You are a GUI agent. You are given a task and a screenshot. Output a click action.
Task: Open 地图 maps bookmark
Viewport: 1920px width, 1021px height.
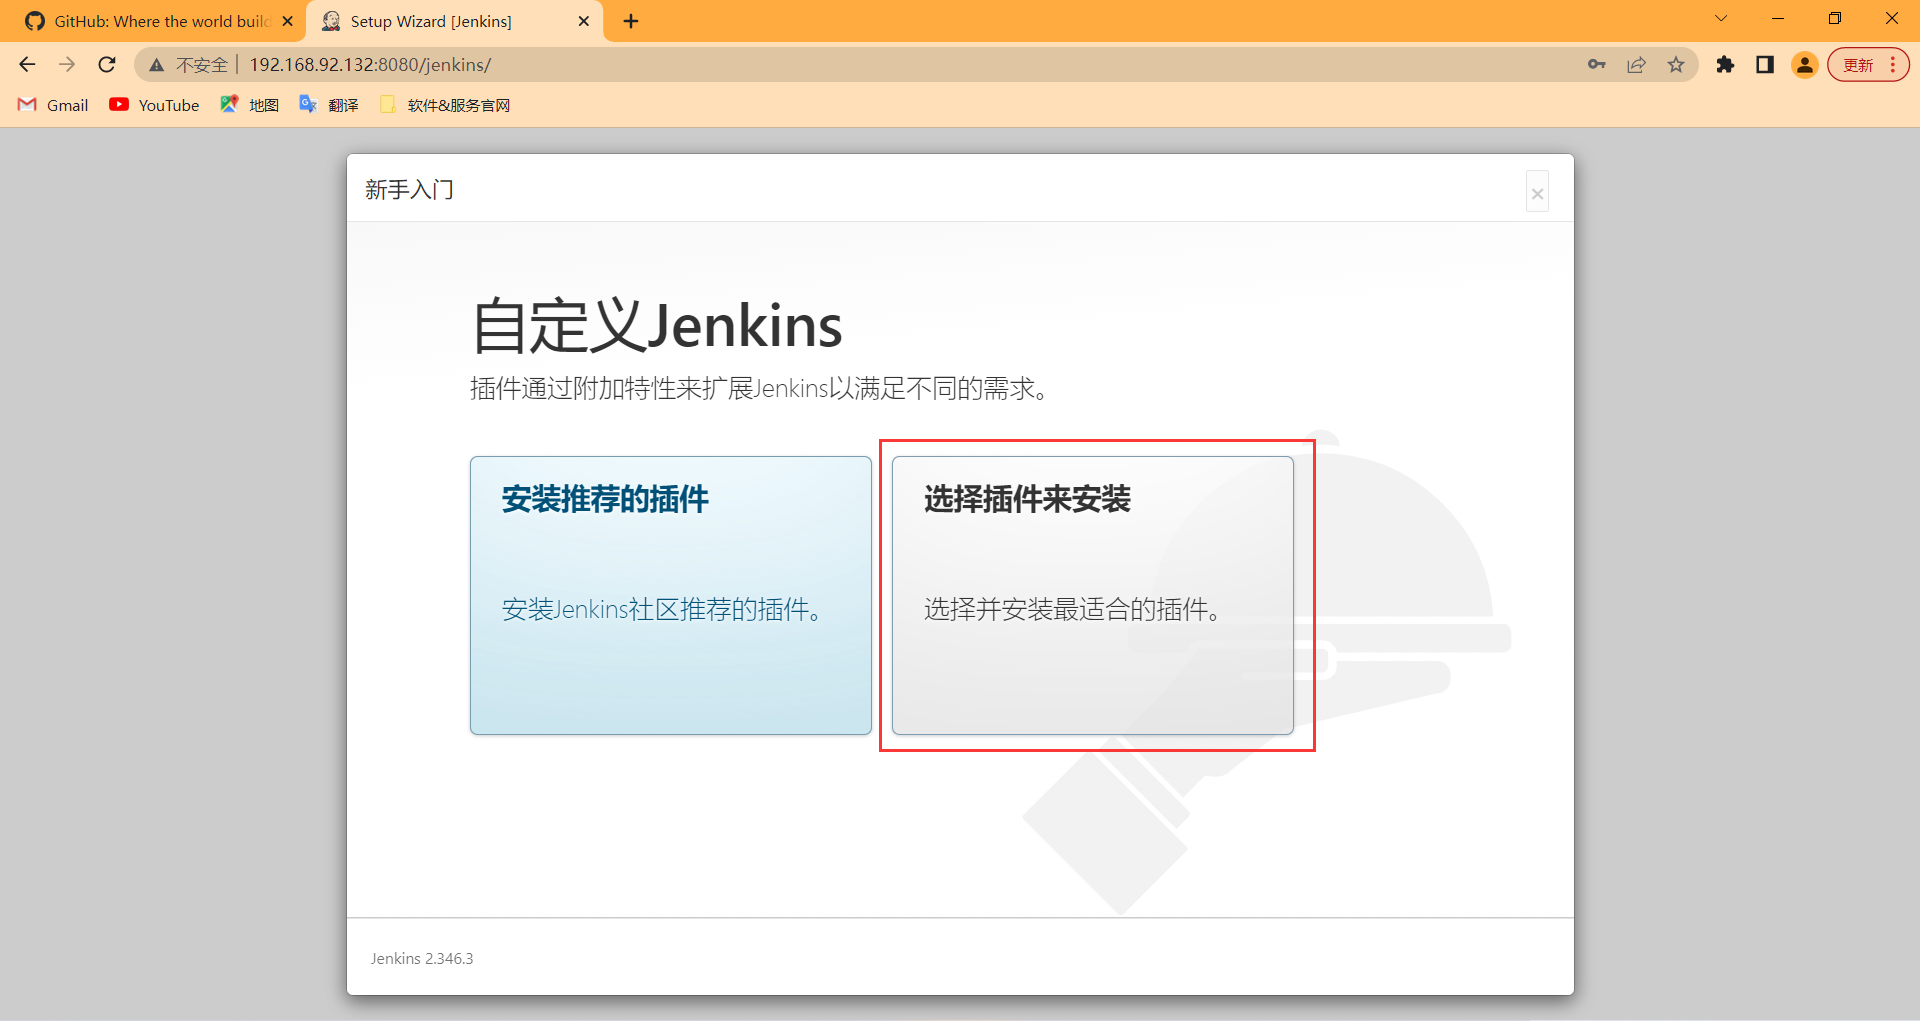250,105
